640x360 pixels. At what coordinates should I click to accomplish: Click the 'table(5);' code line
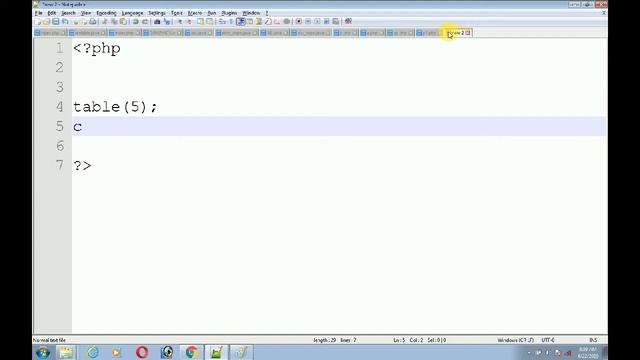pyautogui.click(x=115, y=107)
